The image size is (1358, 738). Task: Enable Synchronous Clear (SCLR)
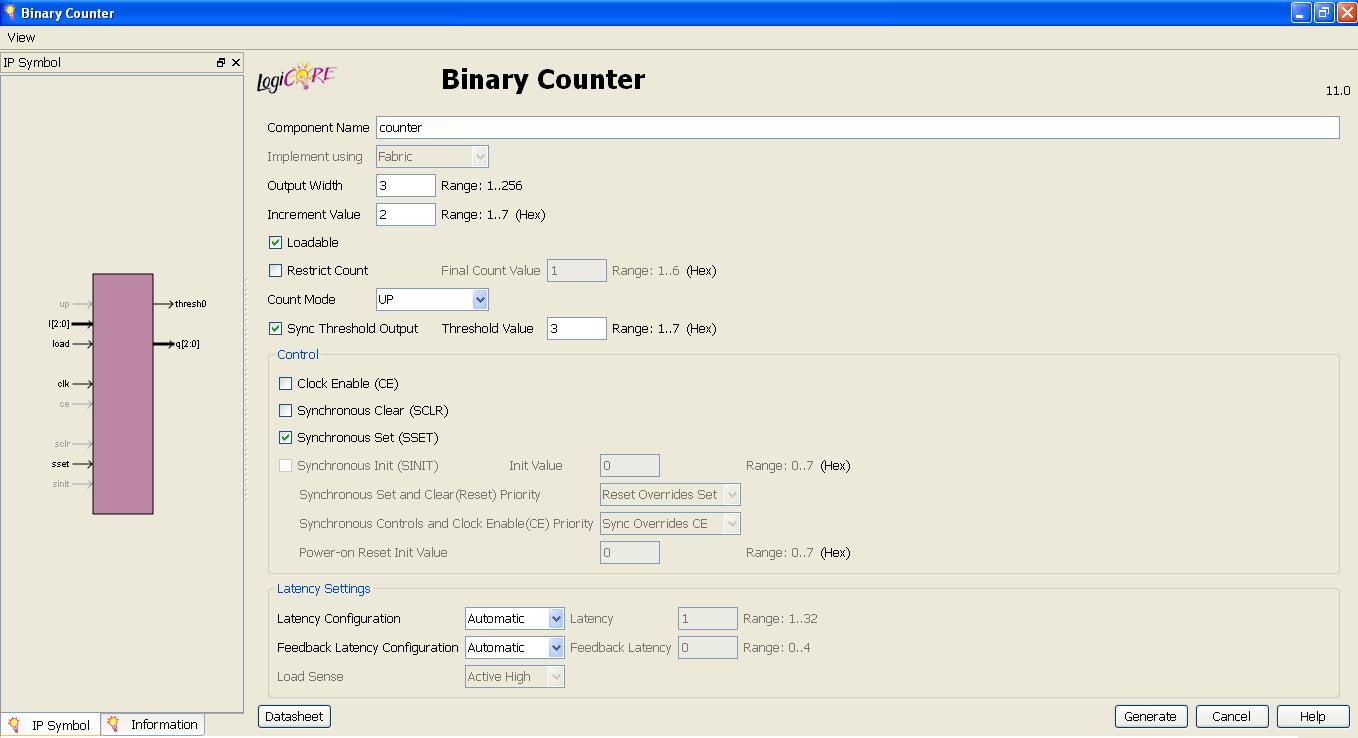285,410
